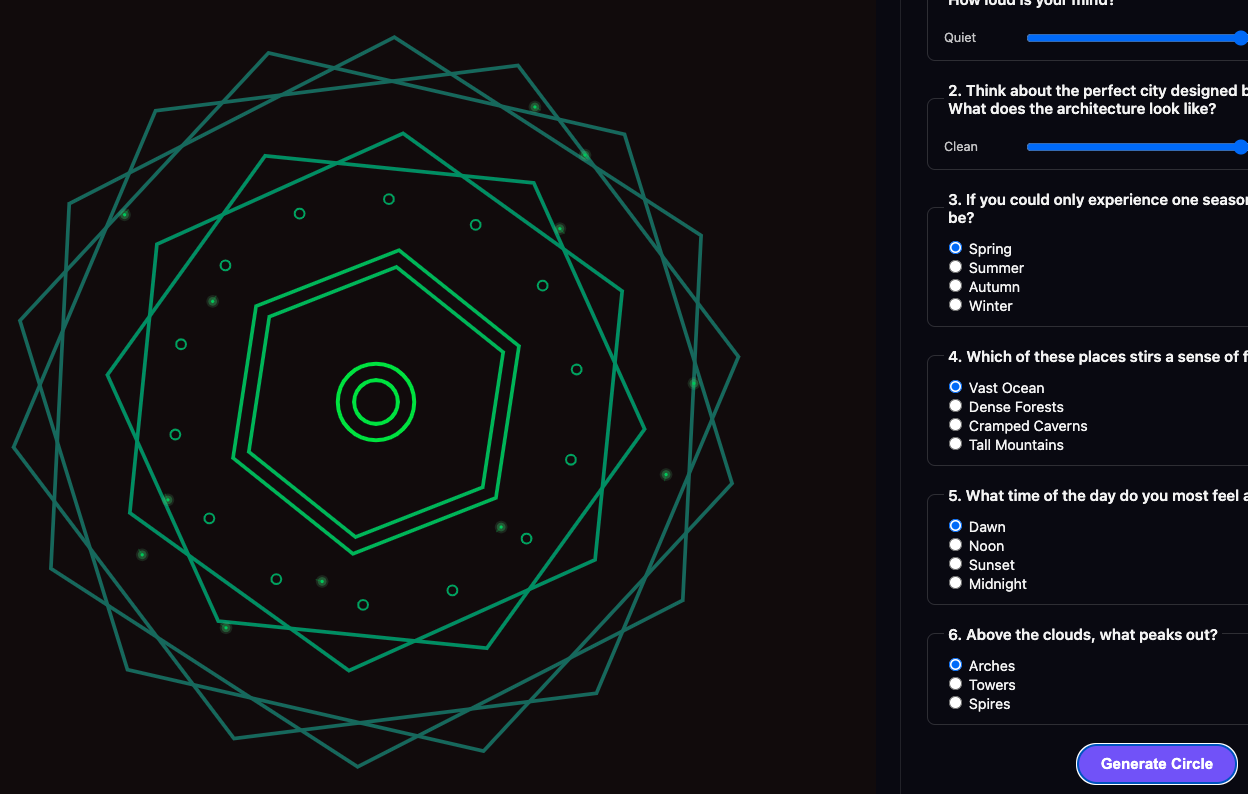Click the center concentric circles of the mandala
This screenshot has width=1248, height=794.
click(x=376, y=402)
